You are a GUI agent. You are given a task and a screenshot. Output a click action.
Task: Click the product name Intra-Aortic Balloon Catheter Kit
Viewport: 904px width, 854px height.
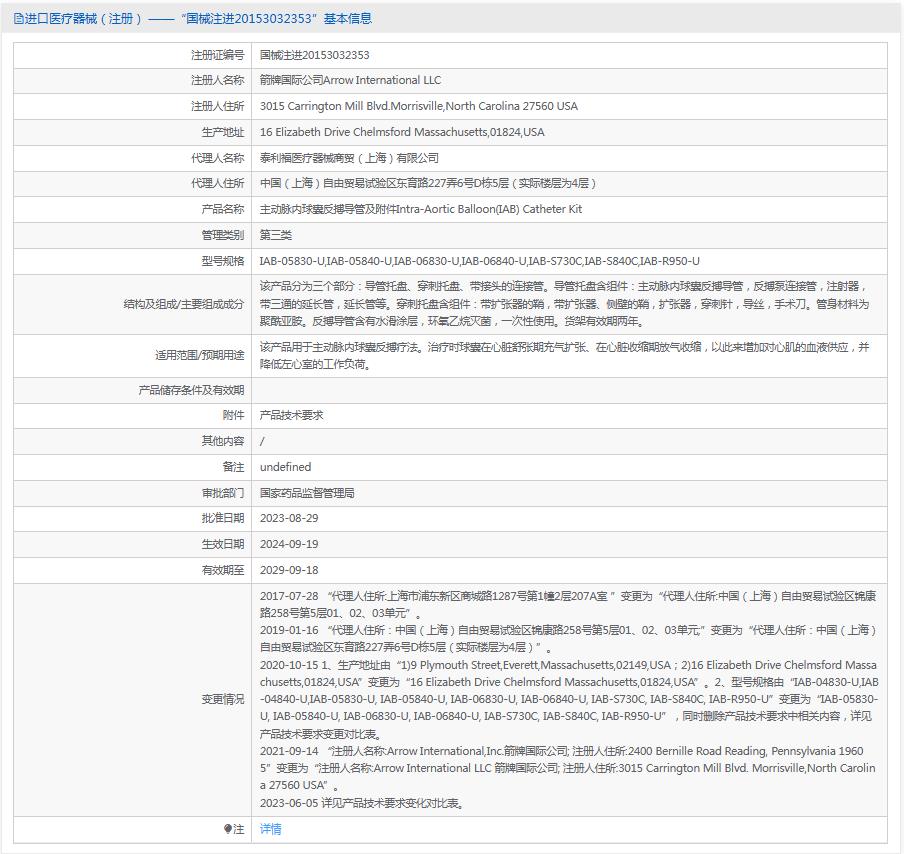tap(420, 209)
